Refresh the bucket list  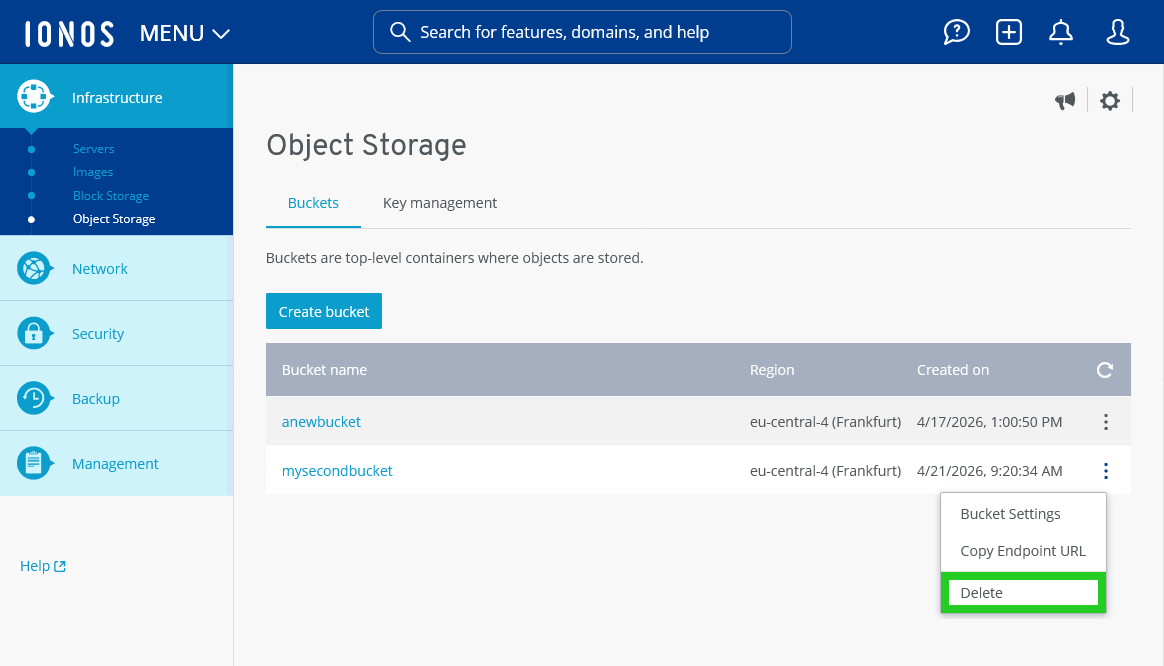tap(1104, 369)
